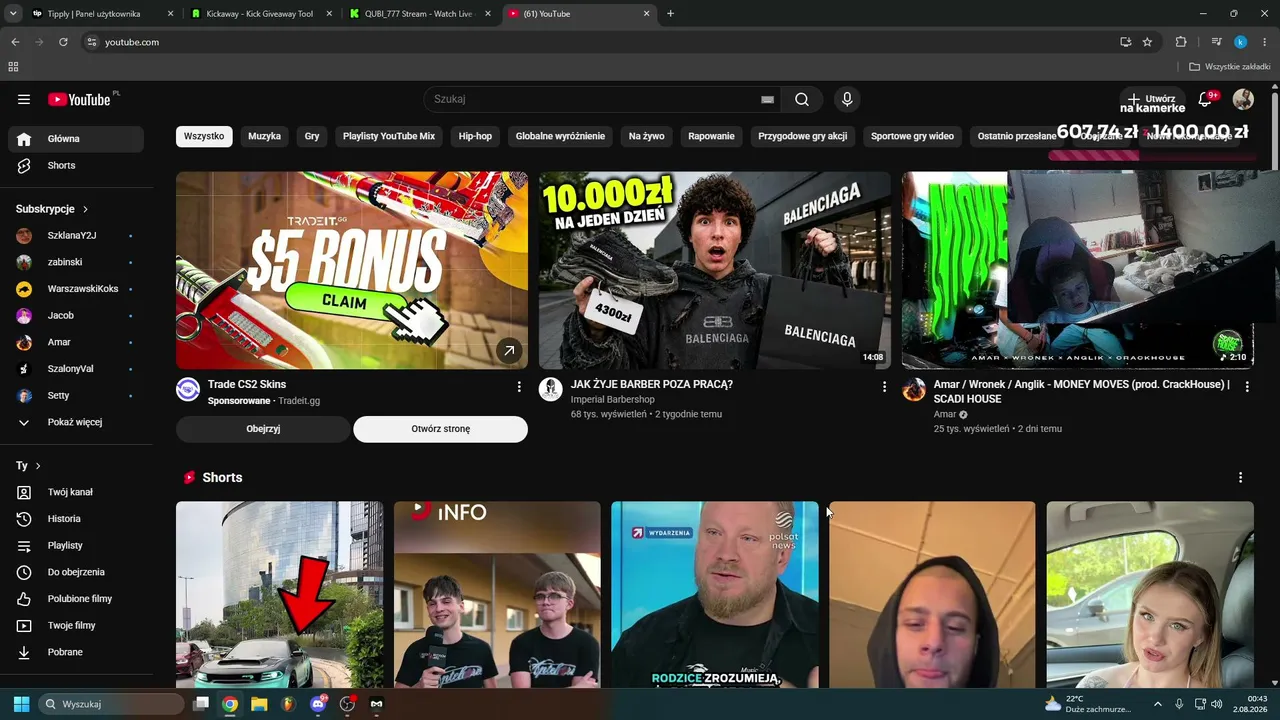The height and width of the screenshot is (720, 1280).
Task: Open the Windows Start menu
Action: pyautogui.click(x=21, y=704)
